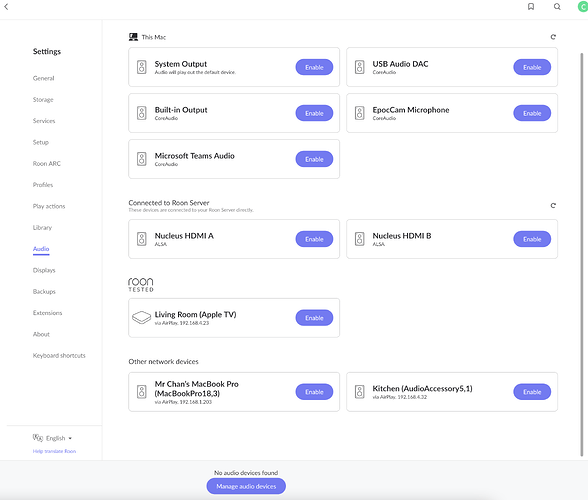Click Manage audio devices button
This screenshot has width=588, height=500.
point(246,486)
